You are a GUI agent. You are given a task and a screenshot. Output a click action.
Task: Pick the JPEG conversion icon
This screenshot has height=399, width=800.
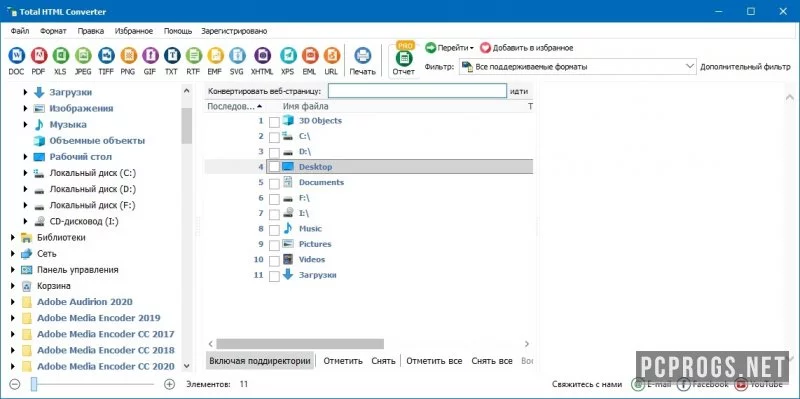[83, 55]
